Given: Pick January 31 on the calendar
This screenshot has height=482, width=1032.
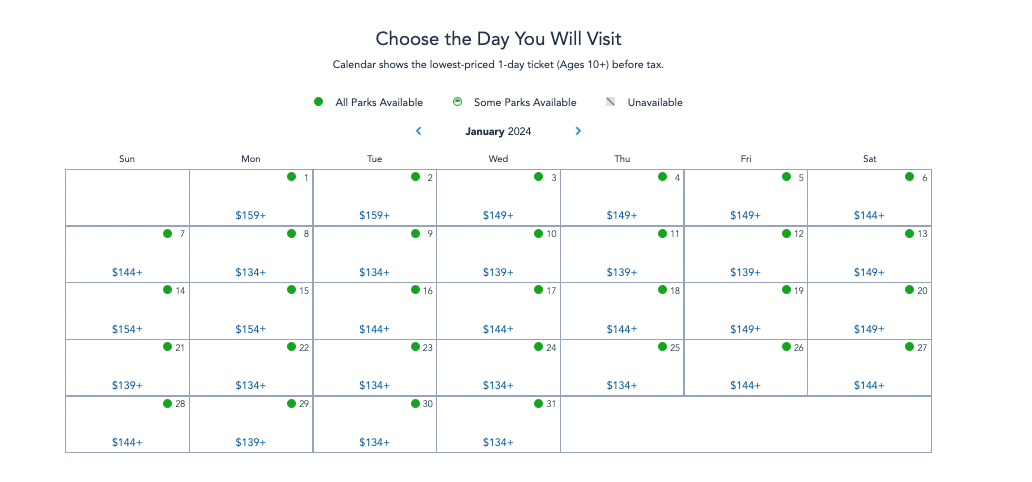Looking at the screenshot, I should [498, 425].
